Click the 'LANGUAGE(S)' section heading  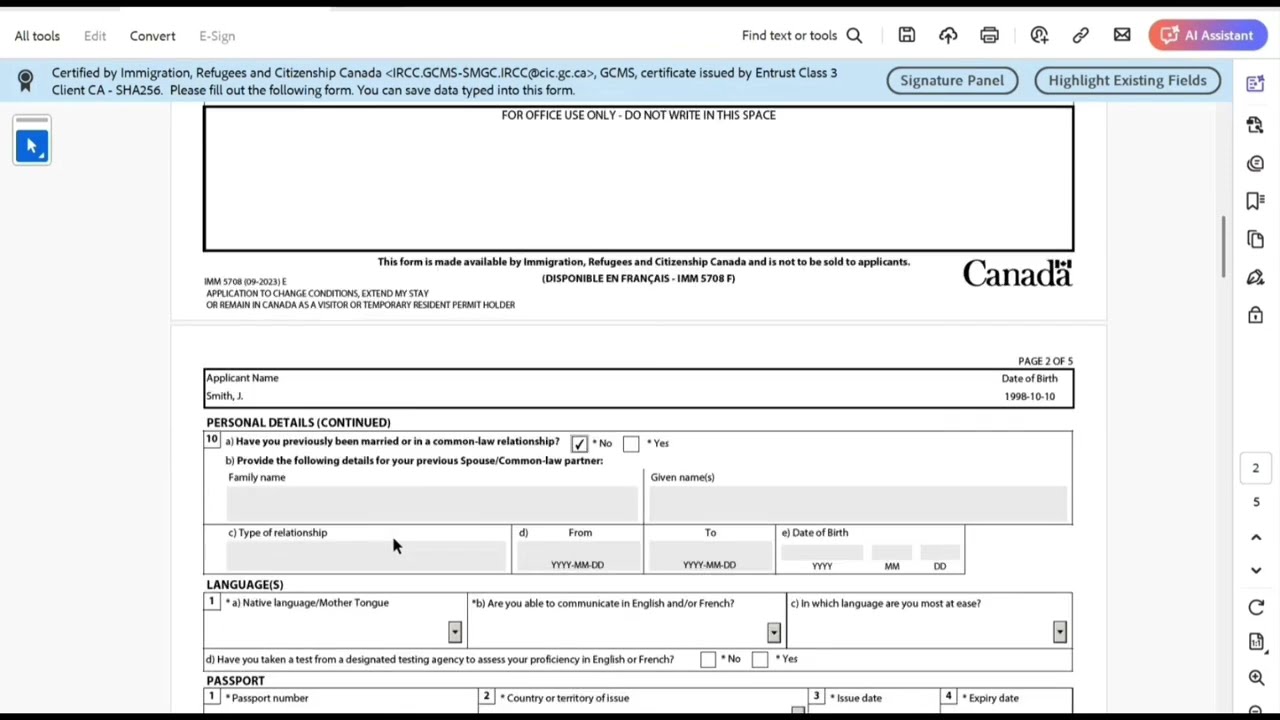[245, 585]
